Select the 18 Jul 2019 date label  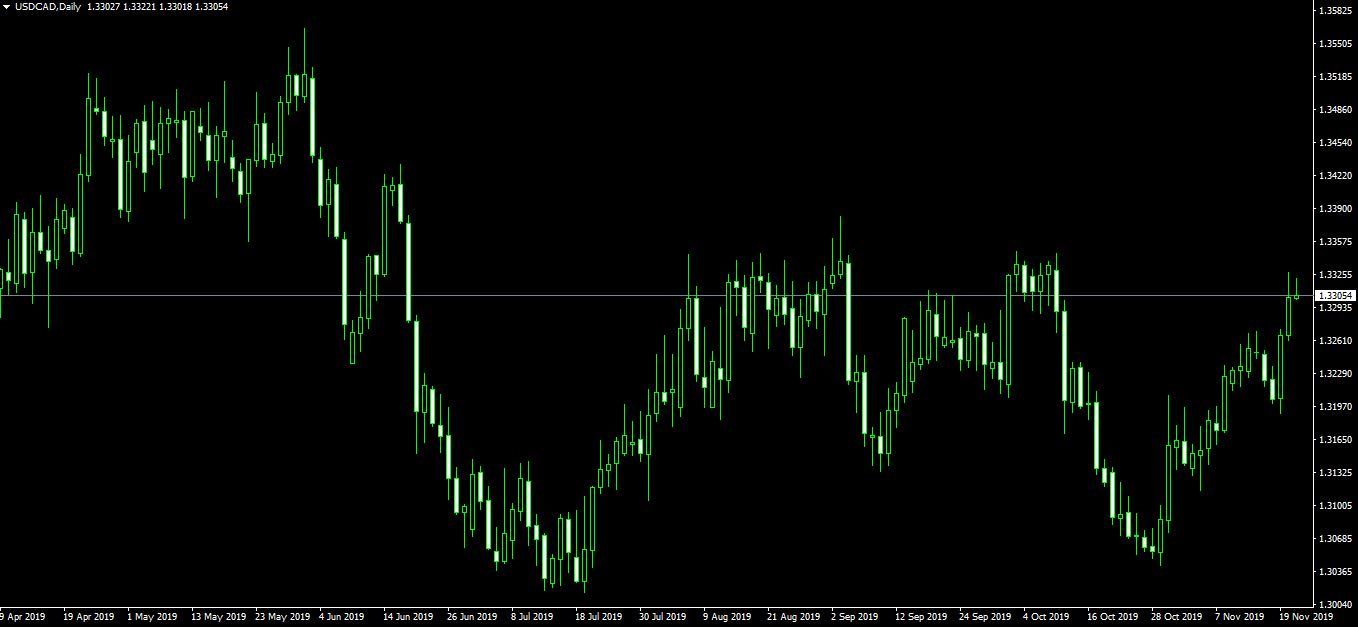598,617
